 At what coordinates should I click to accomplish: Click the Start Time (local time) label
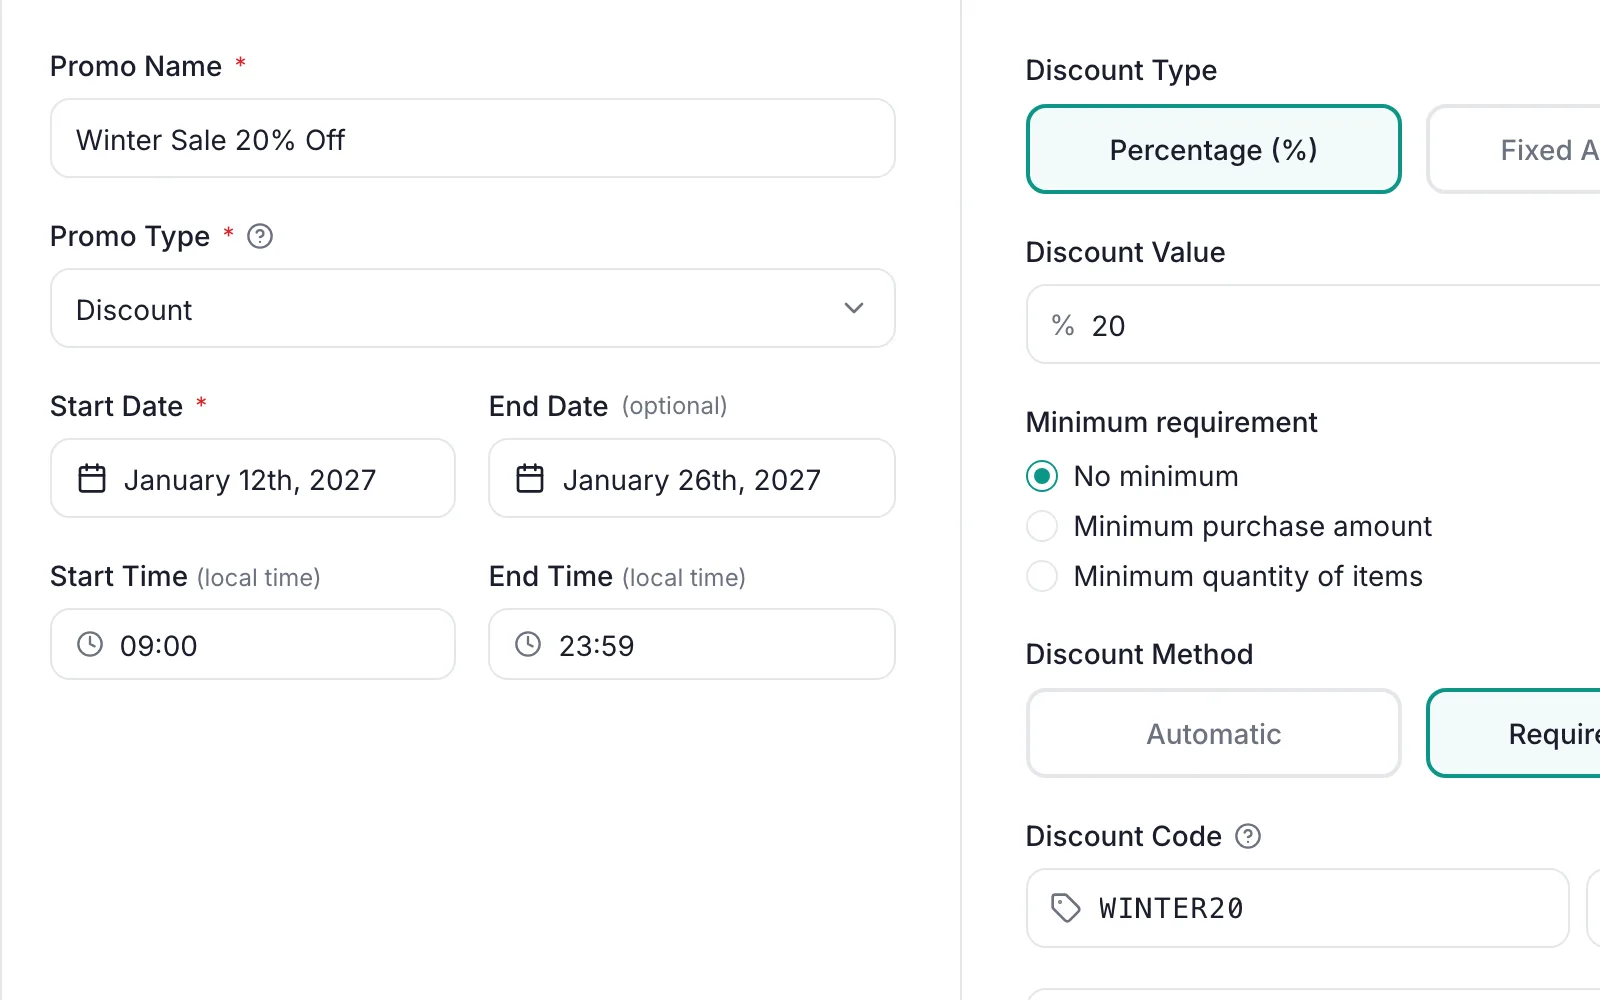tap(185, 576)
